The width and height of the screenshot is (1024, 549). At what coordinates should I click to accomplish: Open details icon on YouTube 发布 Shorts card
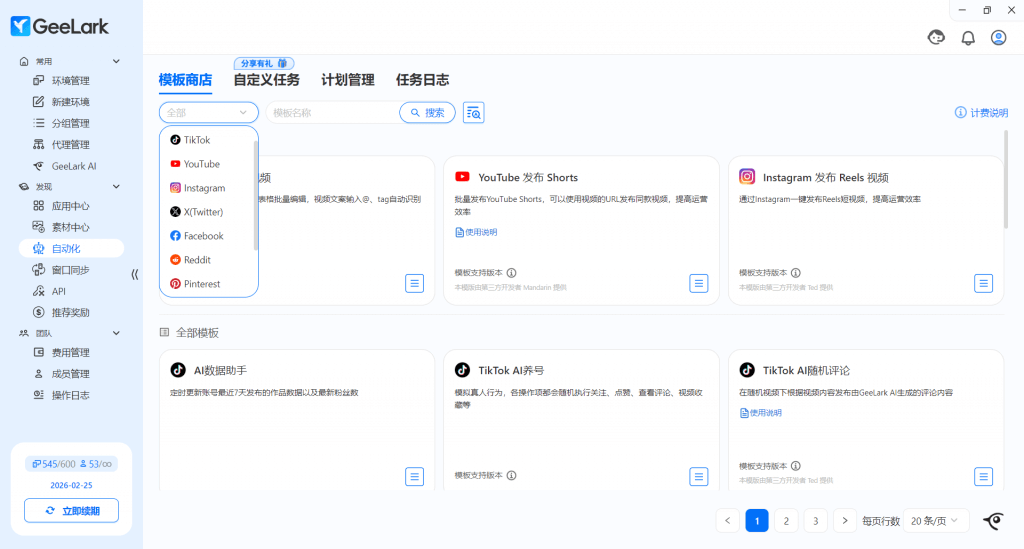tap(699, 283)
